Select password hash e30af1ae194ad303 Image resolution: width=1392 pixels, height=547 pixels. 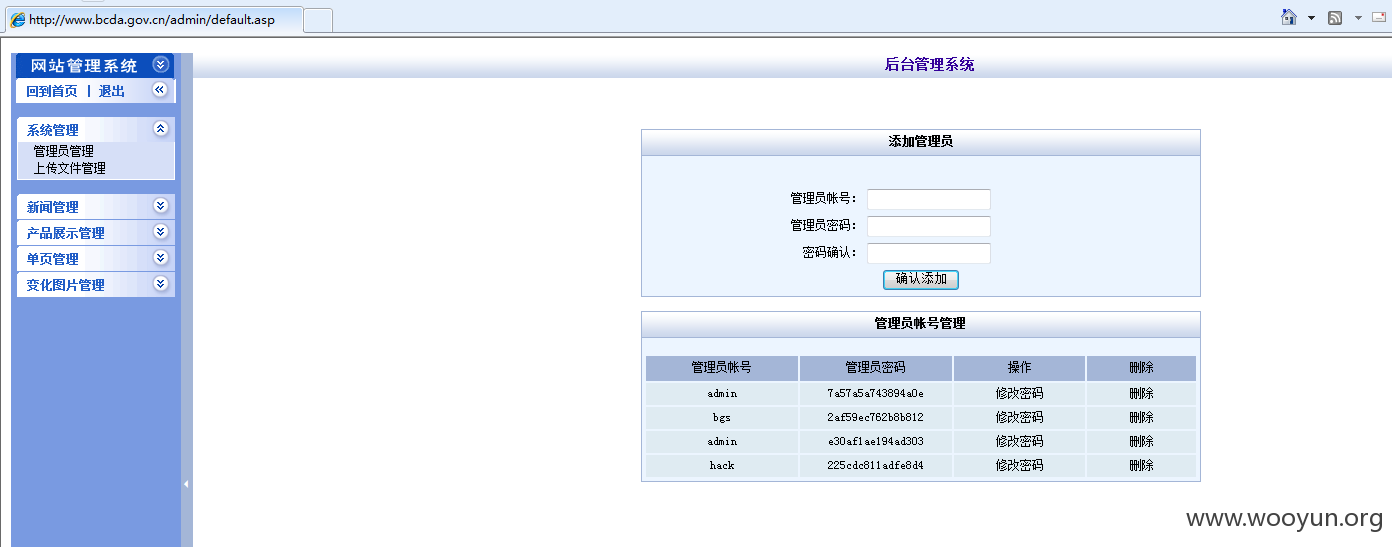(875, 441)
